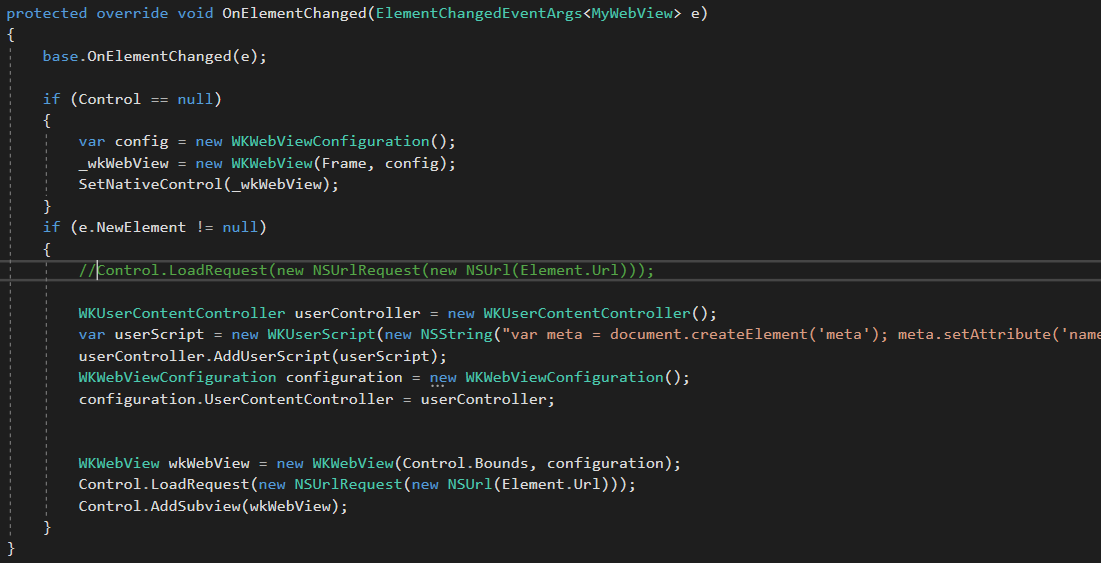
Task: Click the 'protected' keyword in the method signature
Action: tap(46, 13)
